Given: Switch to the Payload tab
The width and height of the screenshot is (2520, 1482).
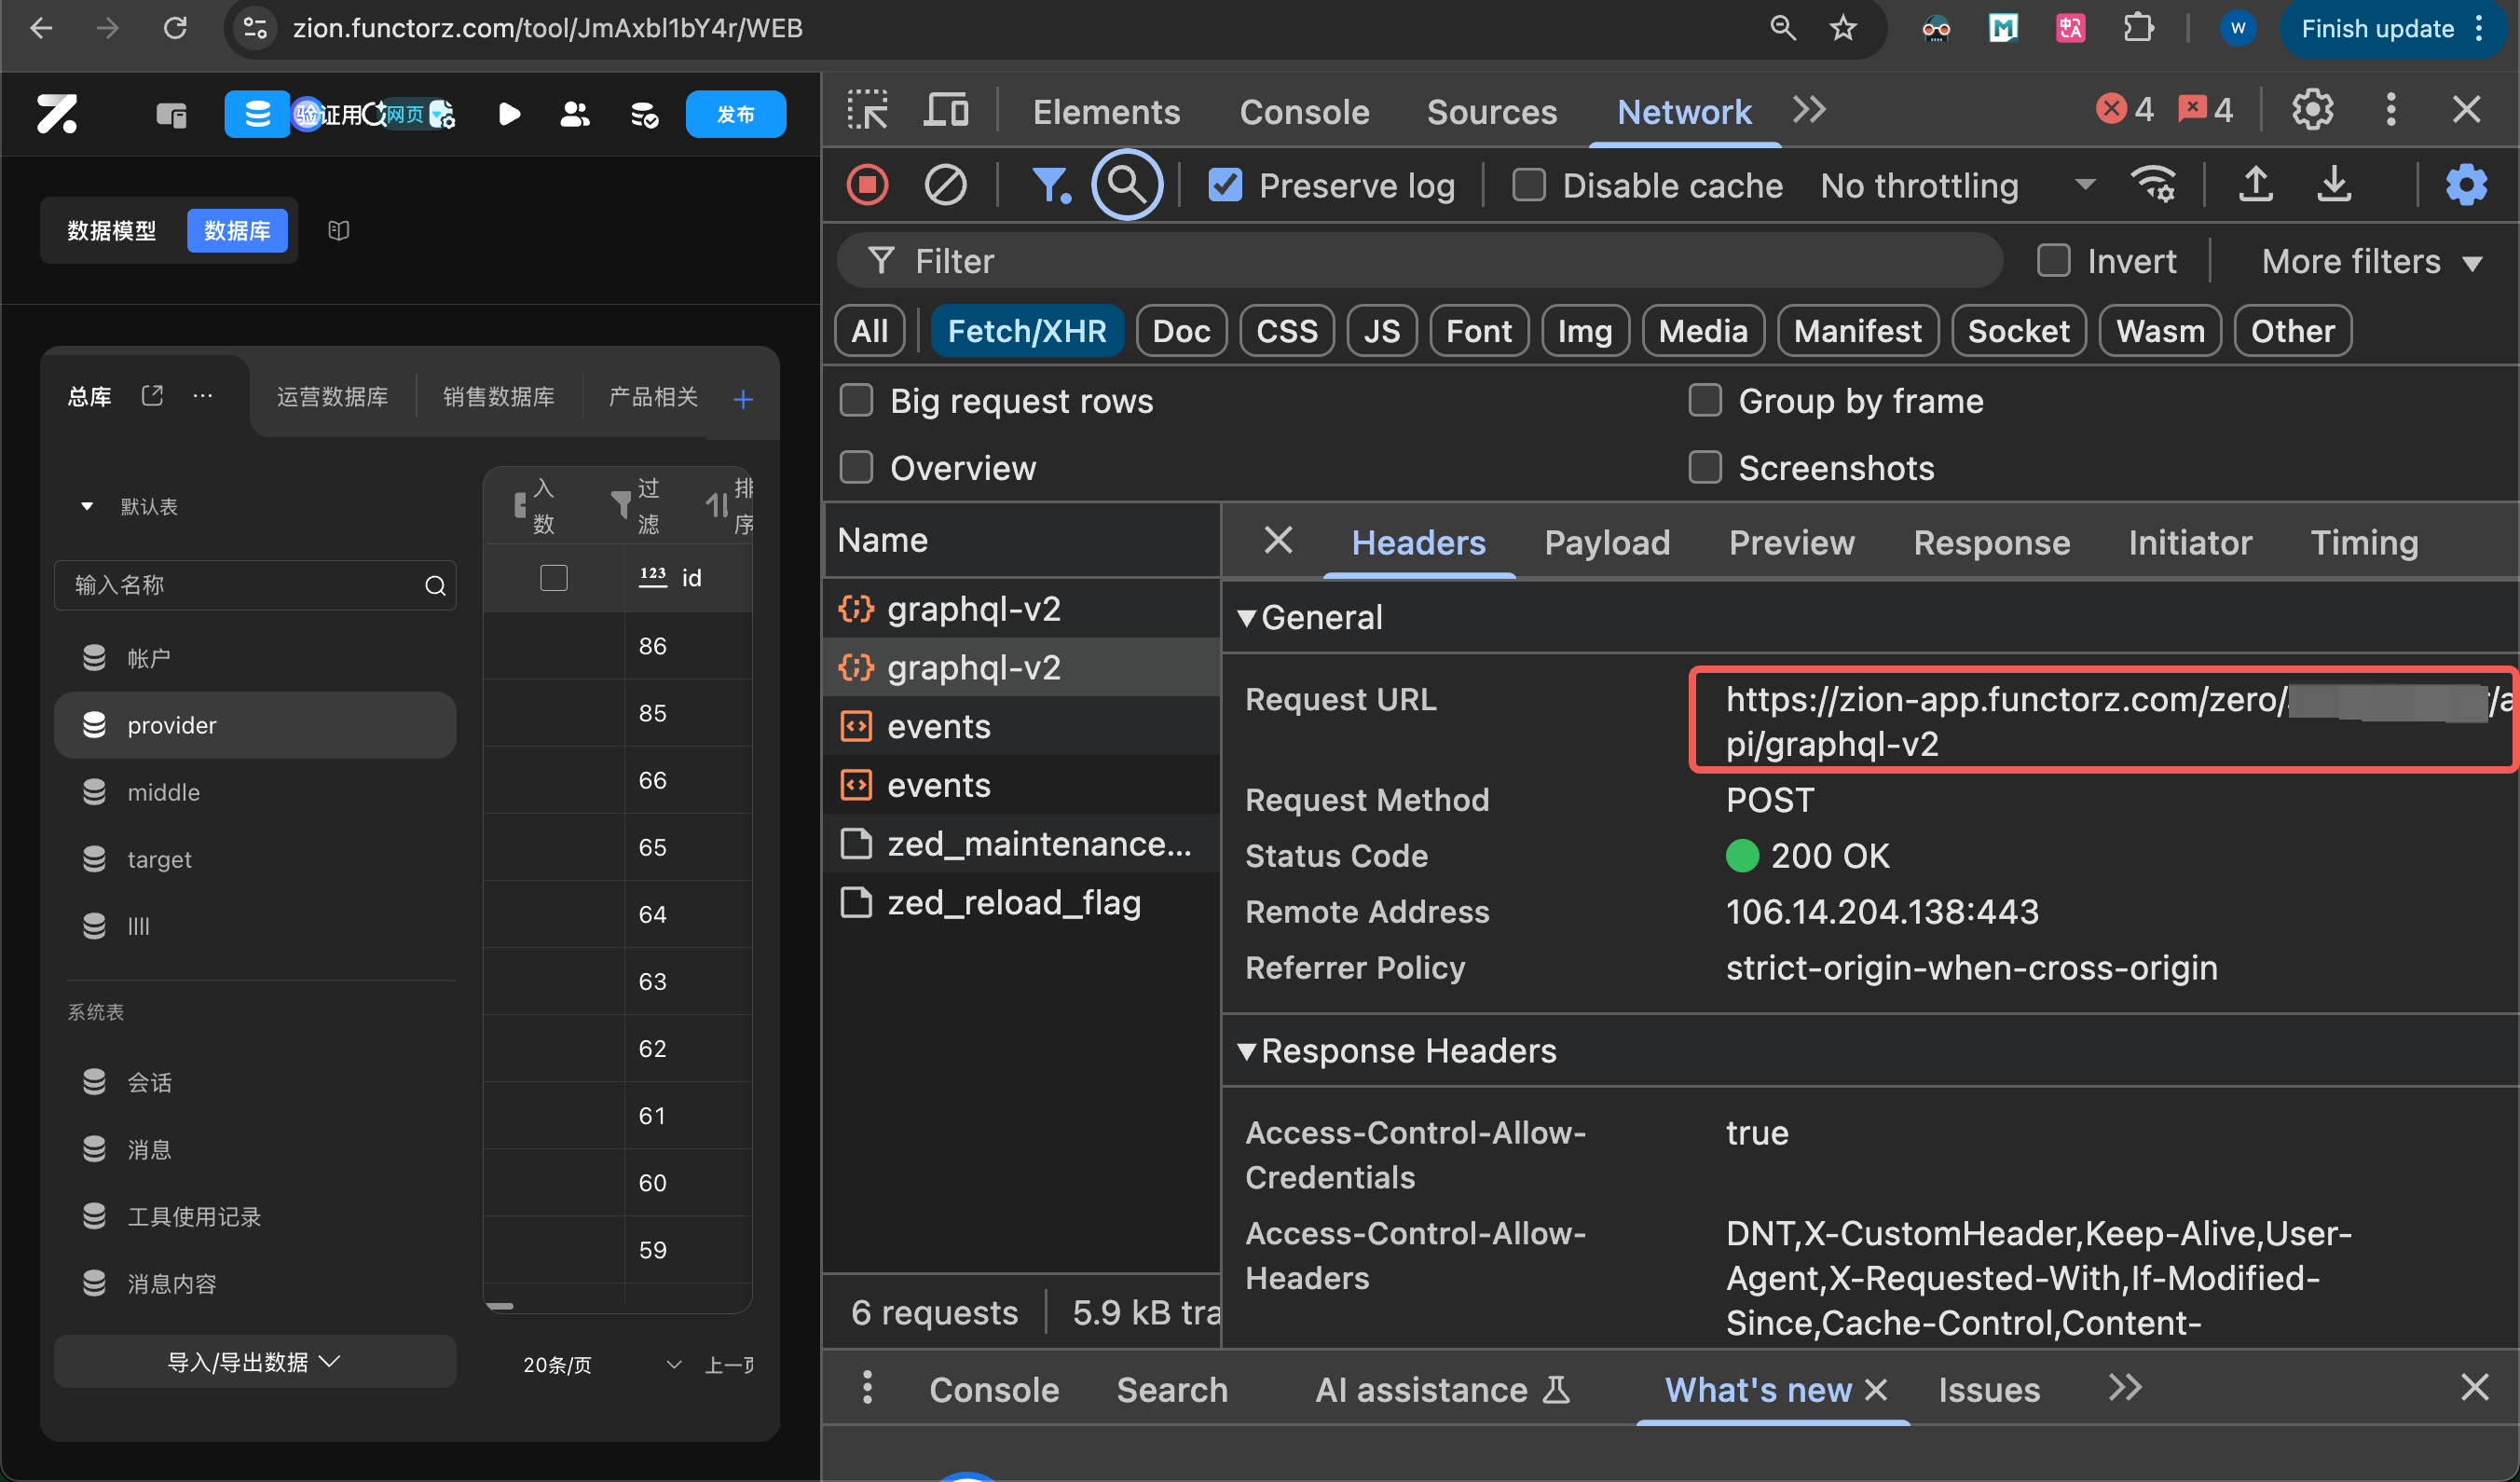Looking at the screenshot, I should (1606, 542).
